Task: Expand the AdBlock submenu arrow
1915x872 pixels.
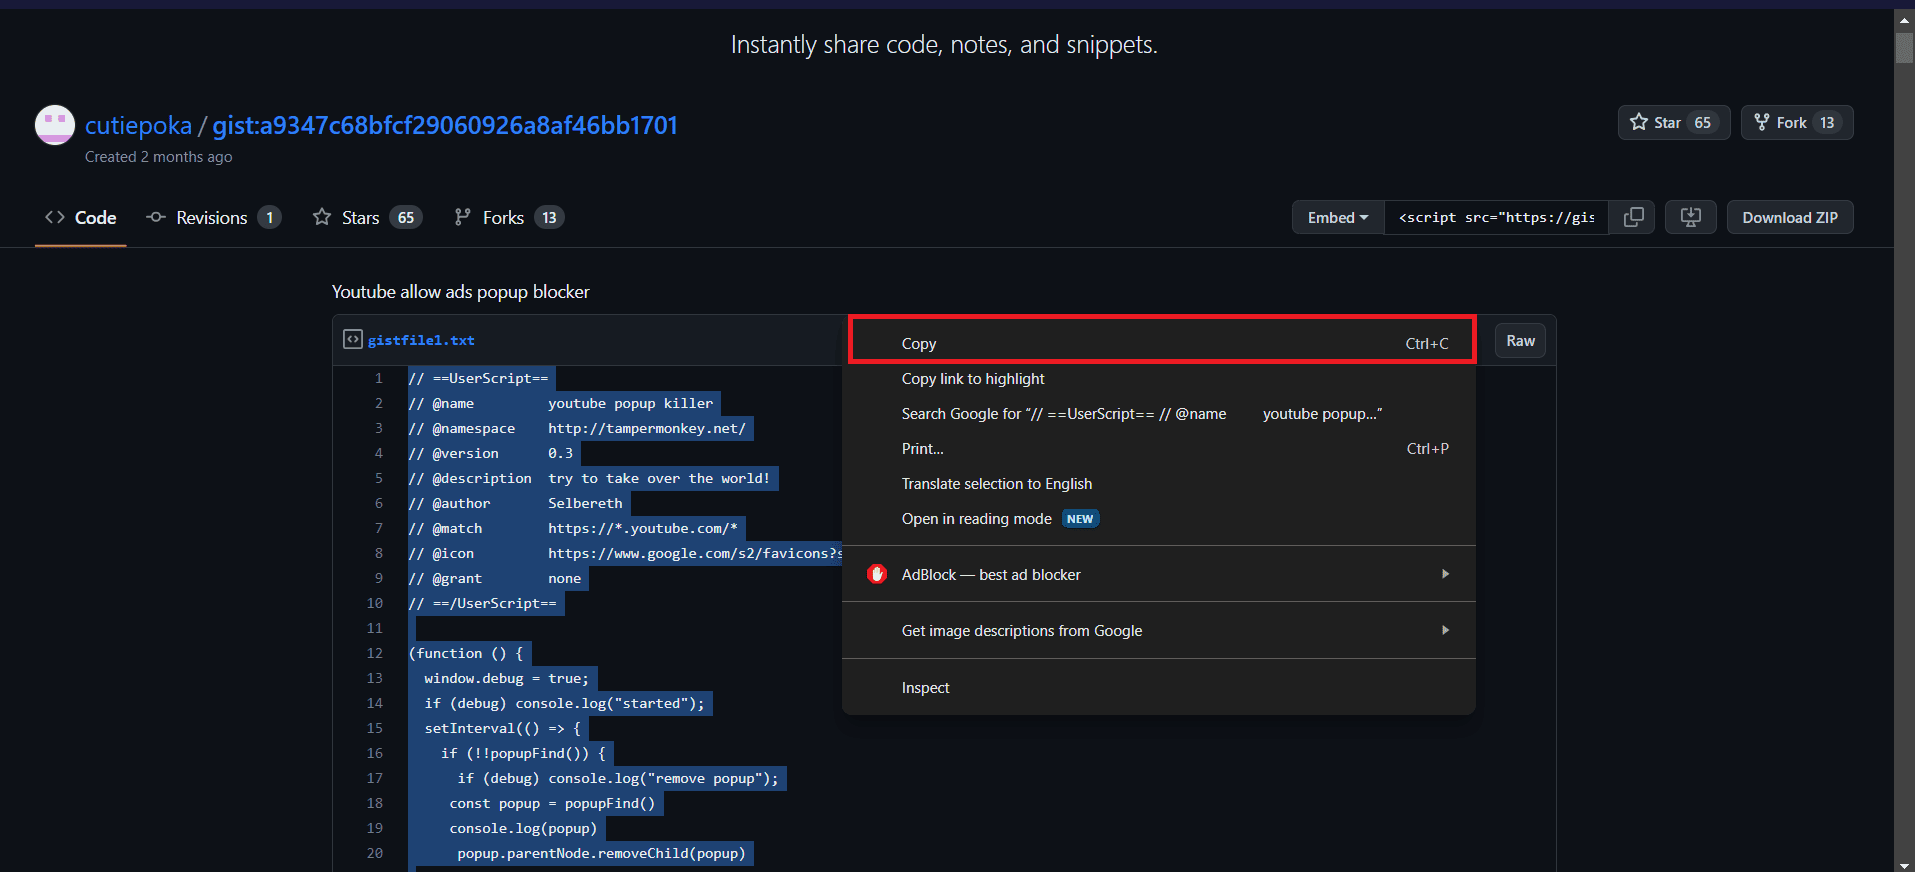Action: 1445,574
